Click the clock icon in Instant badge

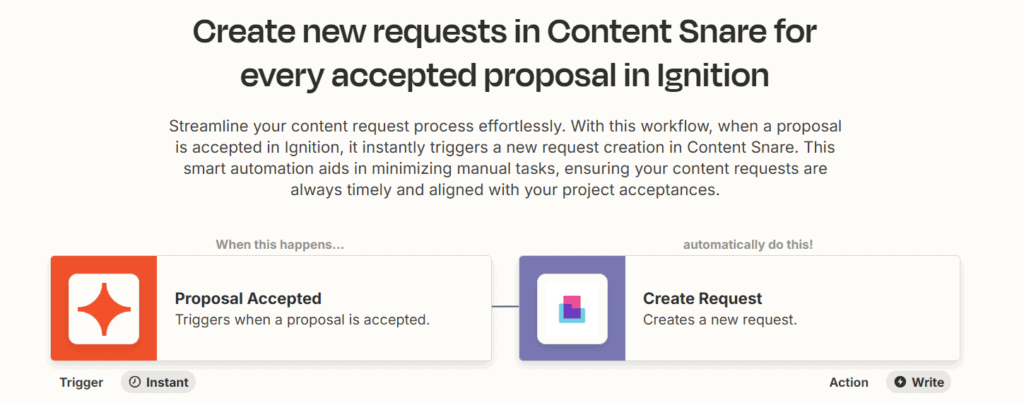135,382
